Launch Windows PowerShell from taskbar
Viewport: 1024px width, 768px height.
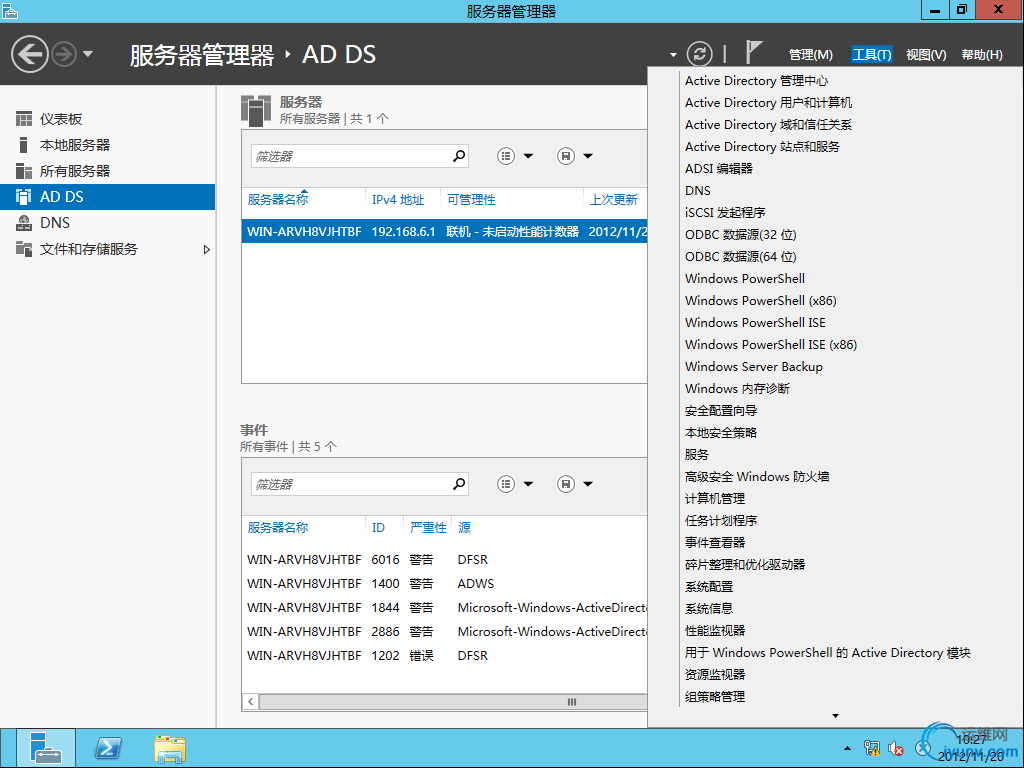(x=108, y=748)
